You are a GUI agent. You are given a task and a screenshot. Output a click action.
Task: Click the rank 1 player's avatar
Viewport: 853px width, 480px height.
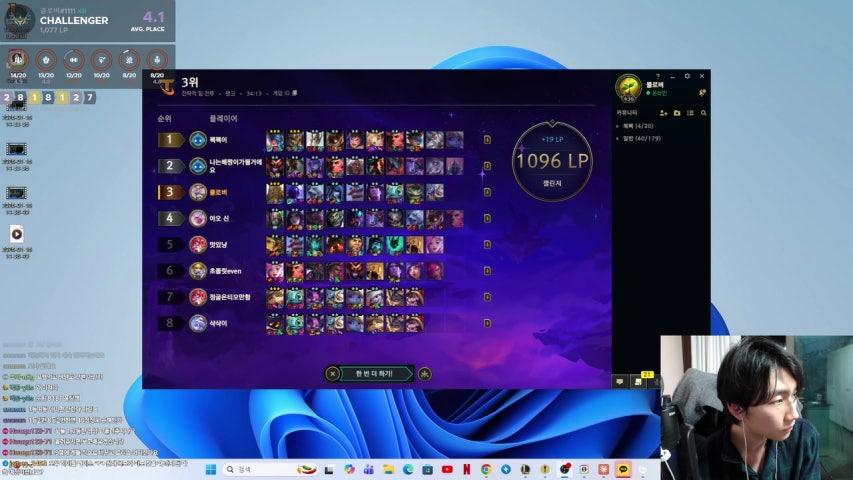[198, 140]
